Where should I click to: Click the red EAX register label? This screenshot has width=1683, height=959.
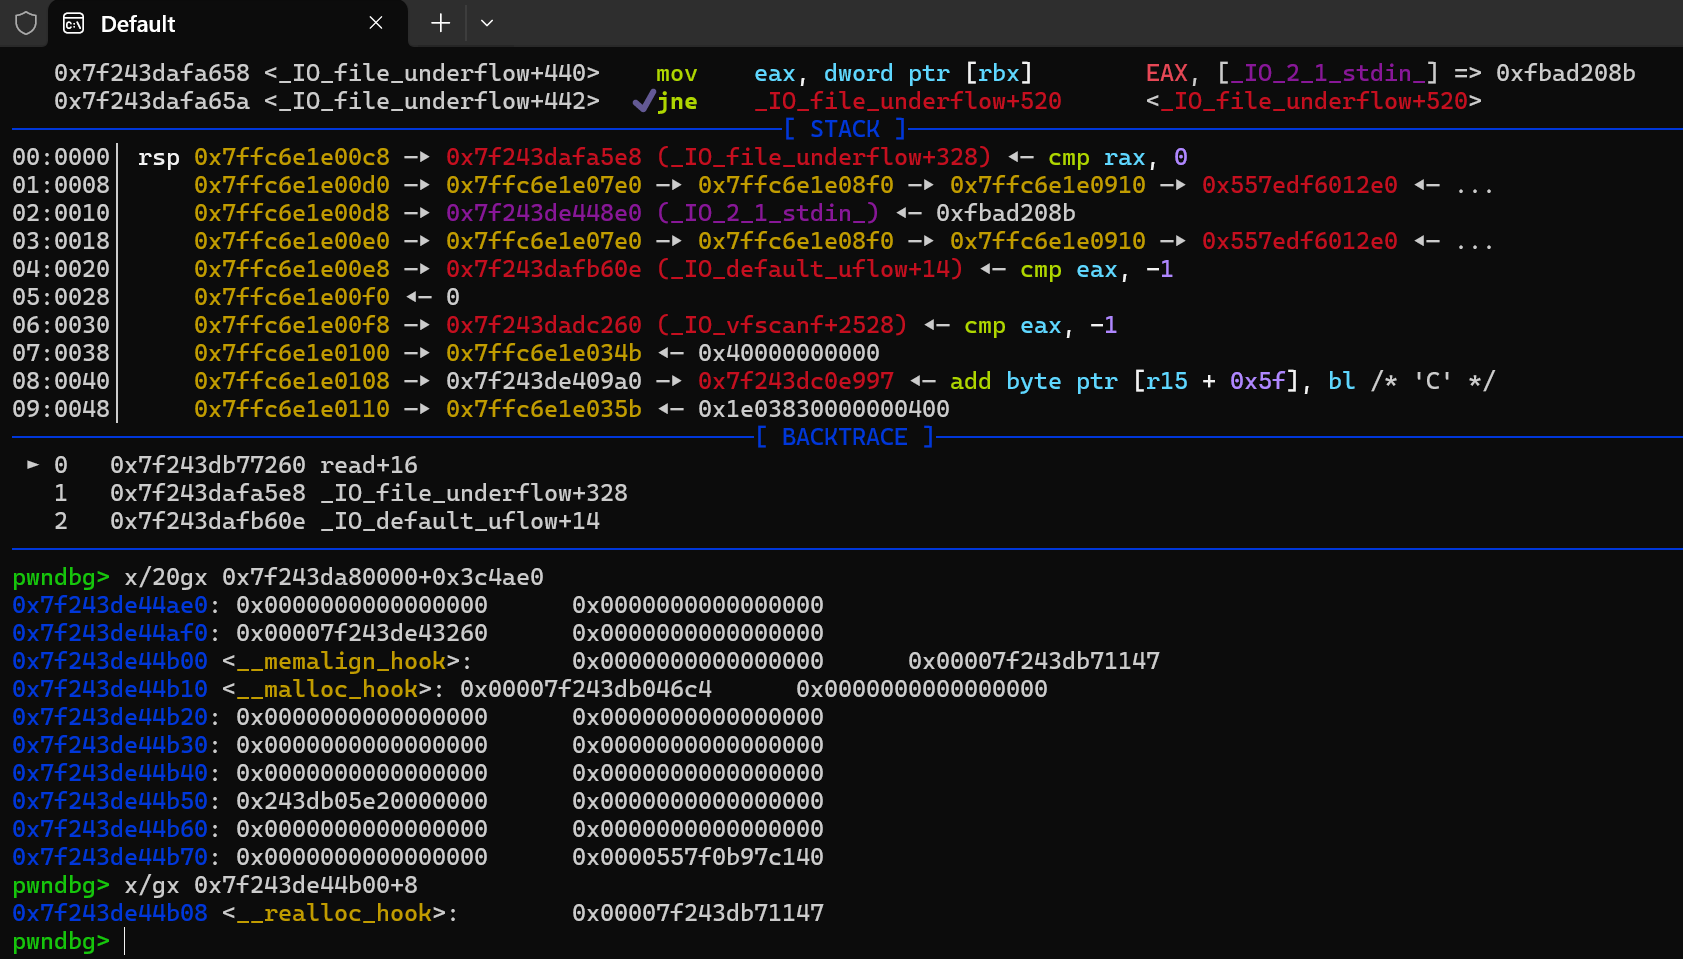click(1166, 73)
